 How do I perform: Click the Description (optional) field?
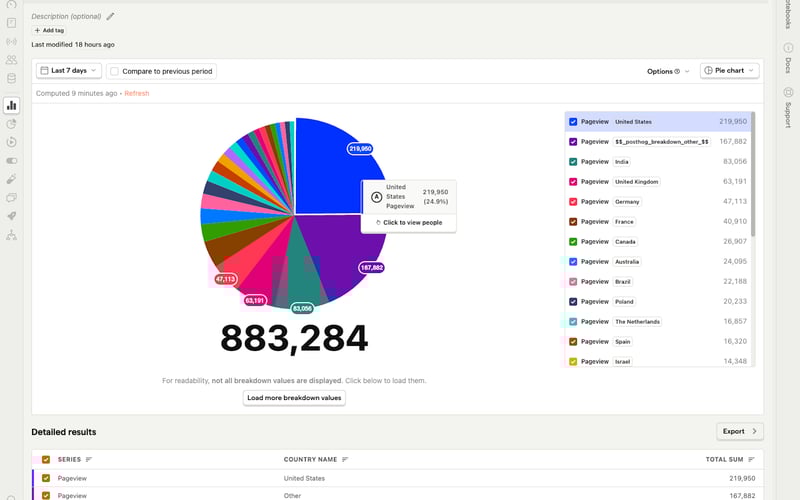[66, 16]
